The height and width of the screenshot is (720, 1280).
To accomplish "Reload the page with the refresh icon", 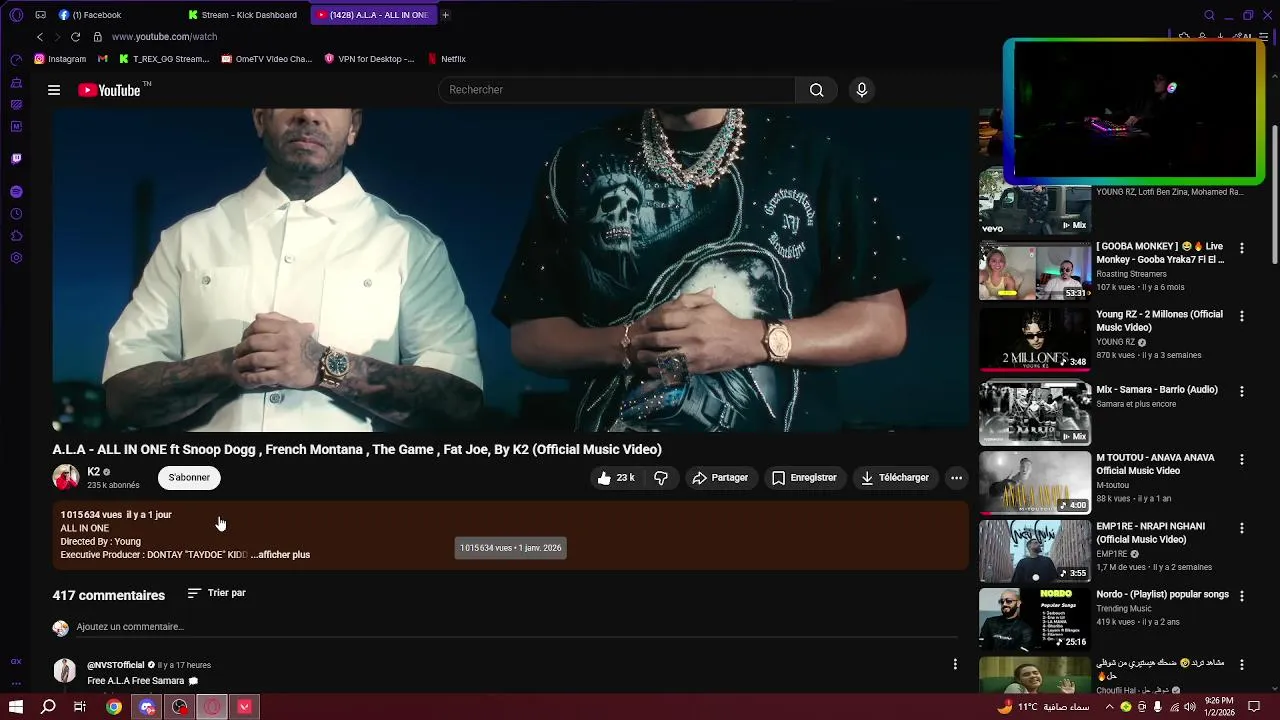I will 75,37.
